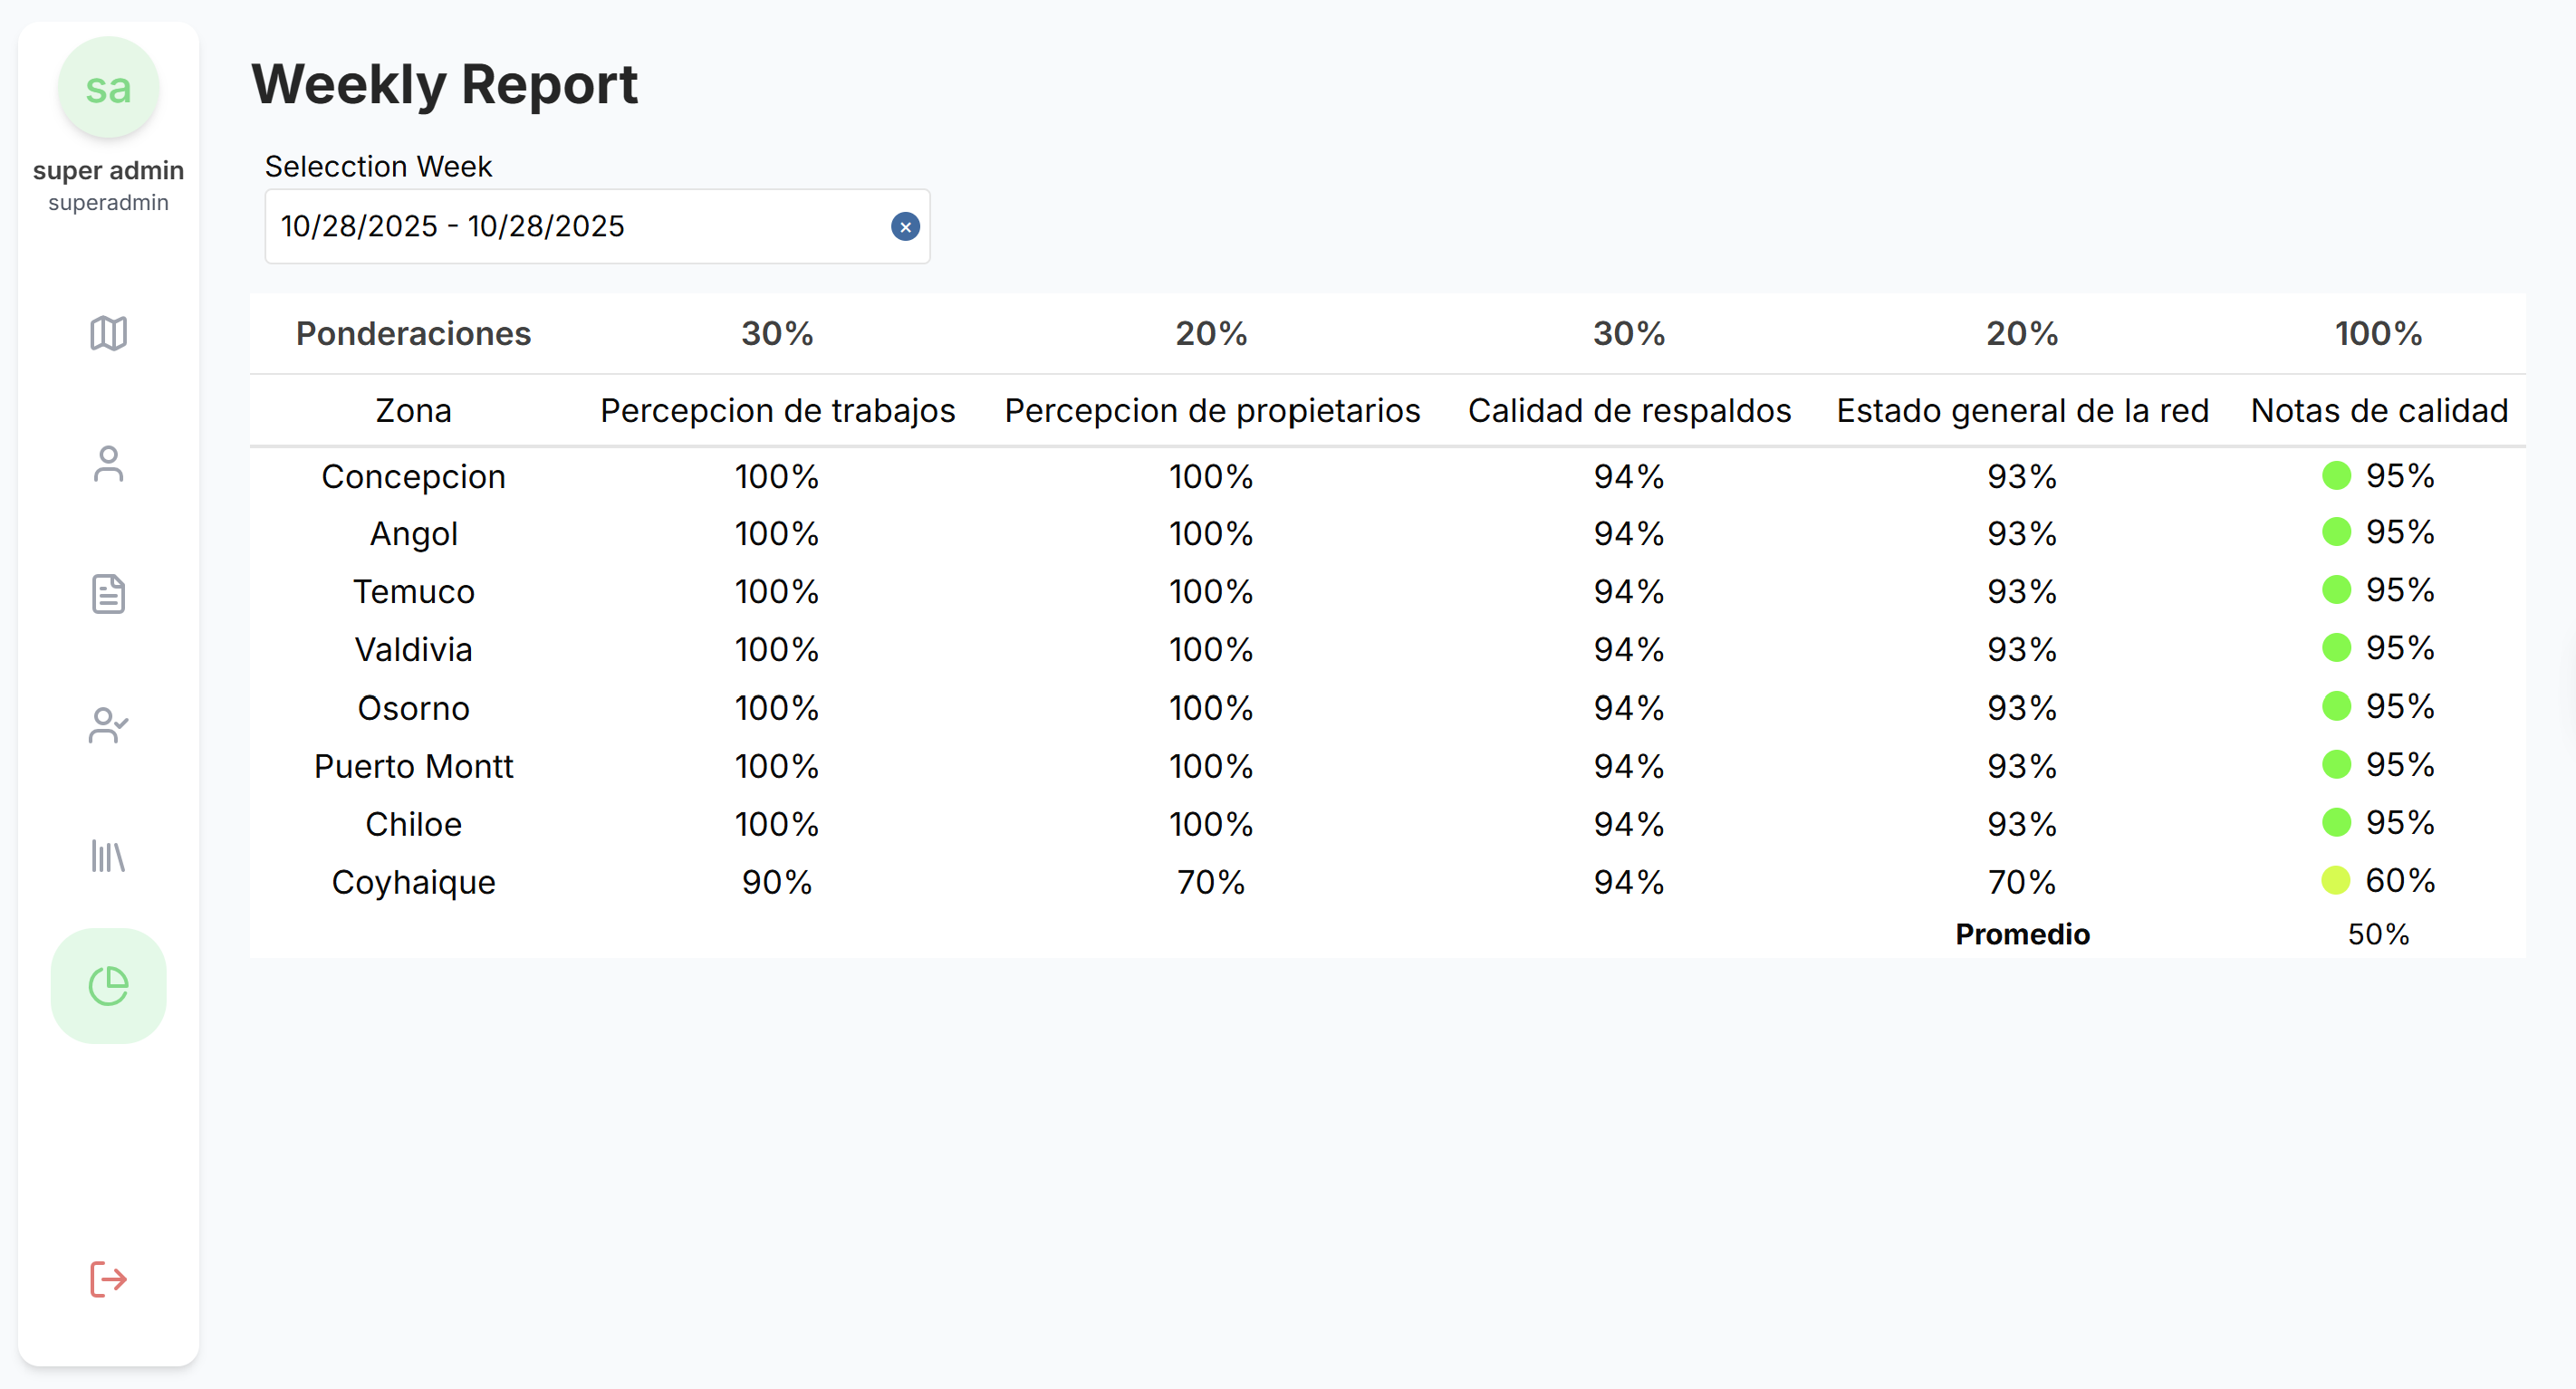Select the Coyhaique zone row name
Viewport: 2576px width, 1389px height.
tap(413, 882)
